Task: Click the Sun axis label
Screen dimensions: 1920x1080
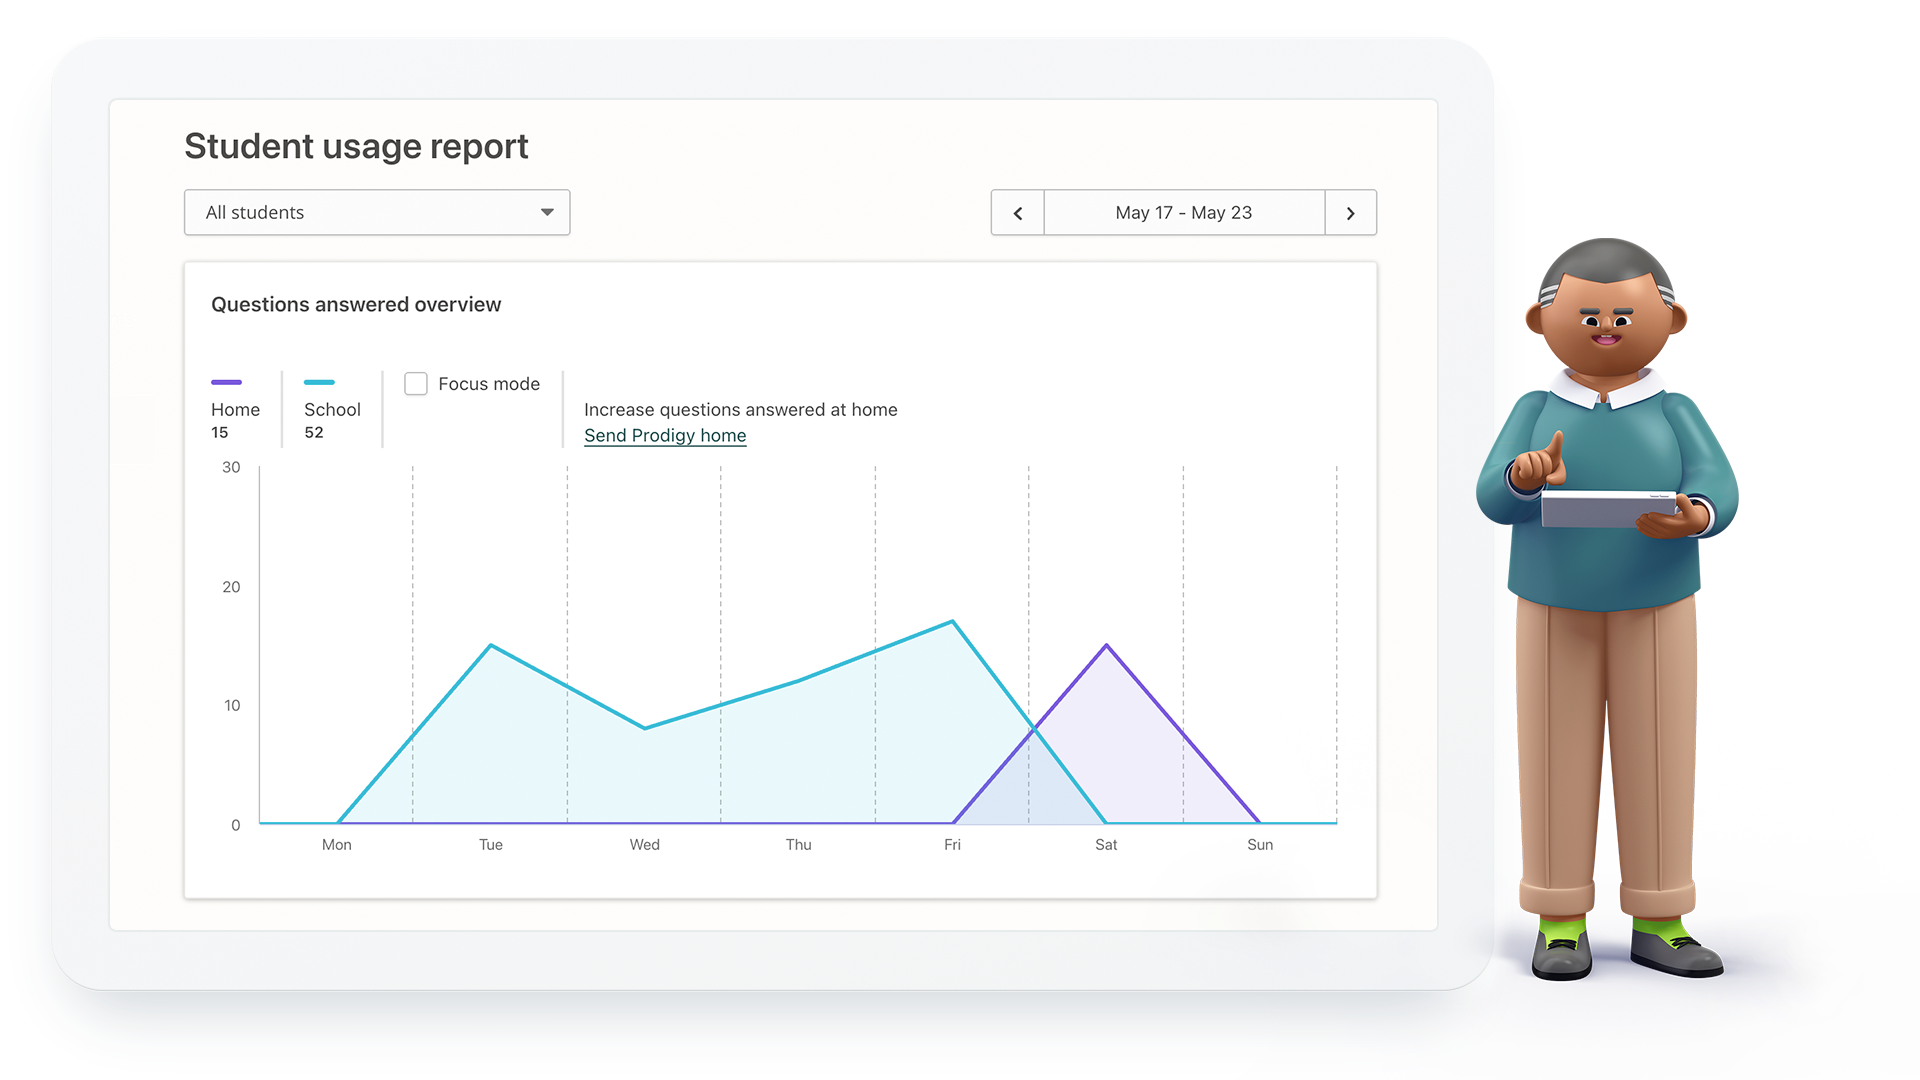Action: coord(1260,845)
